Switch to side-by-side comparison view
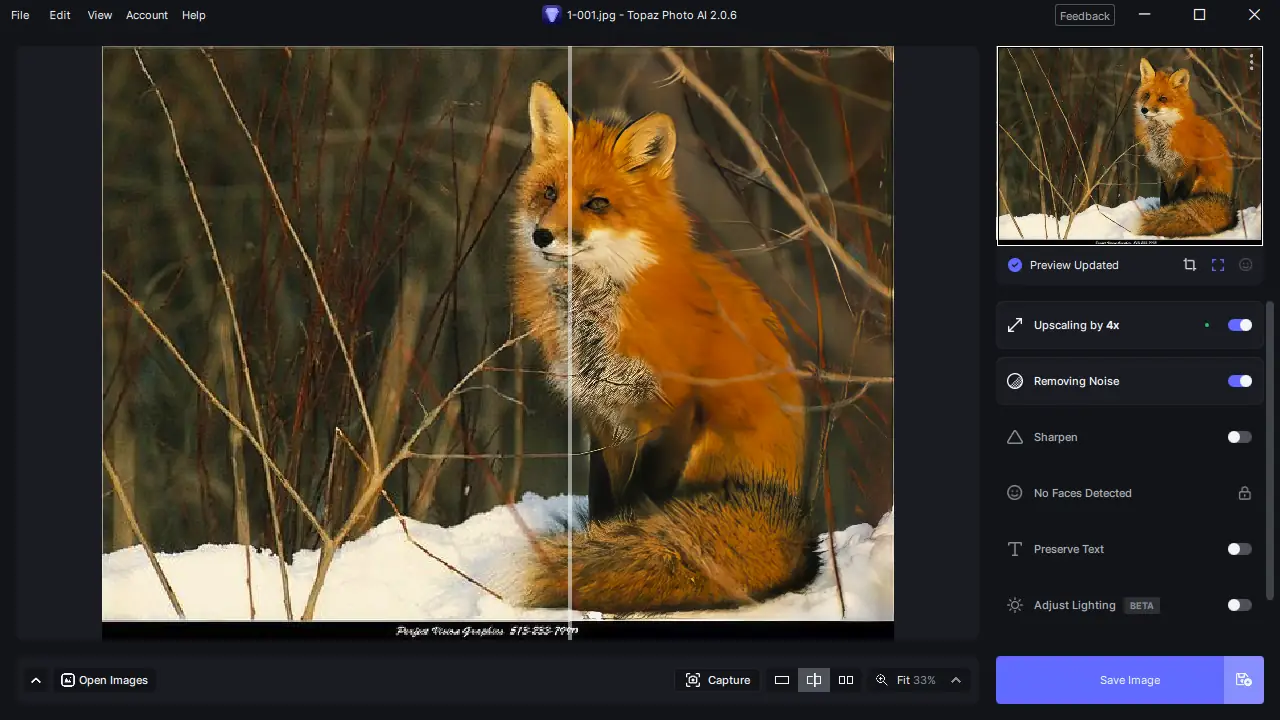The width and height of the screenshot is (1280, 720). [846, 680]
